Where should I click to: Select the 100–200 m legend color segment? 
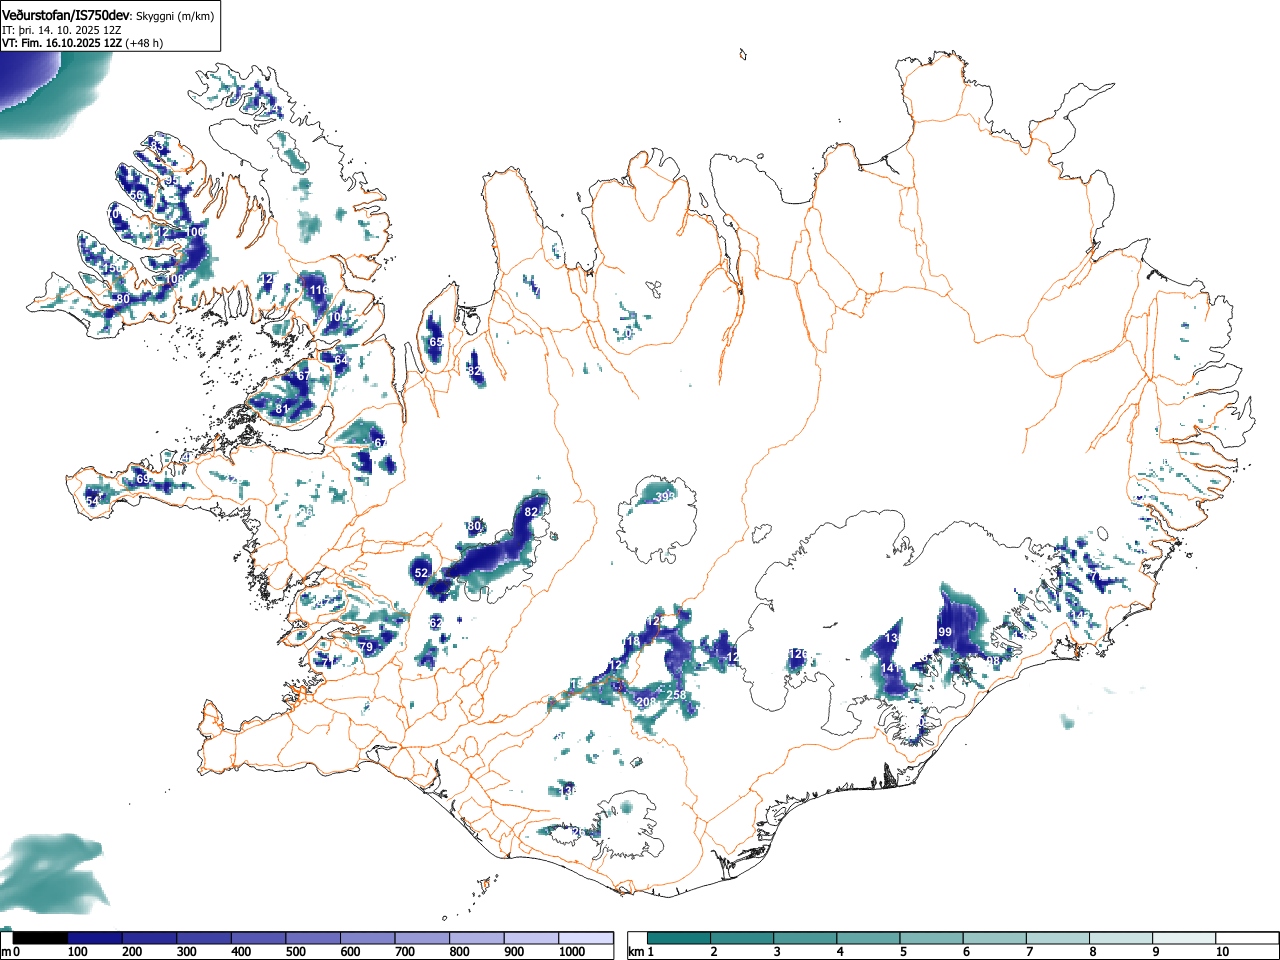click(x=95, y=938)
